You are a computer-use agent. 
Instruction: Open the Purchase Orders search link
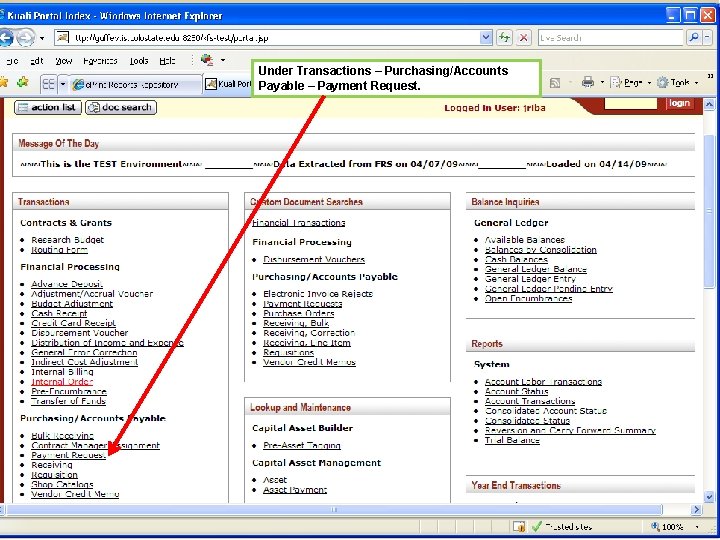pyautogui.click(x=298, y=314)
